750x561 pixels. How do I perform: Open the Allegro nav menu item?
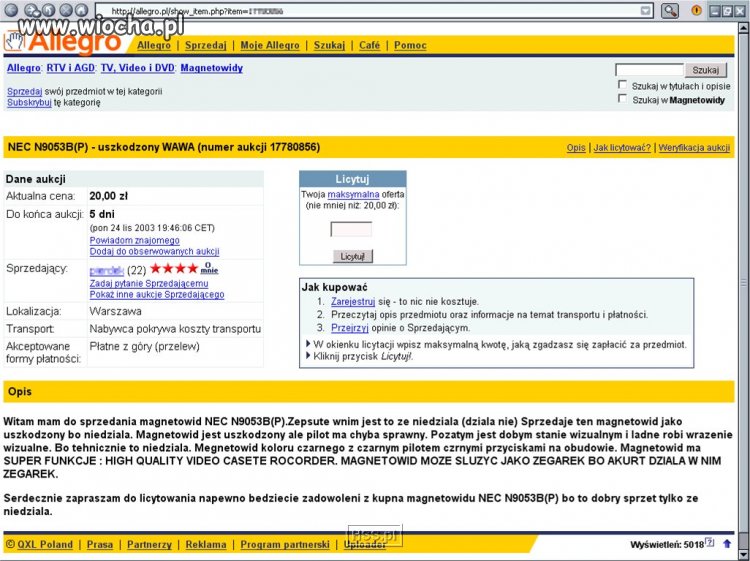coord(154,45)
